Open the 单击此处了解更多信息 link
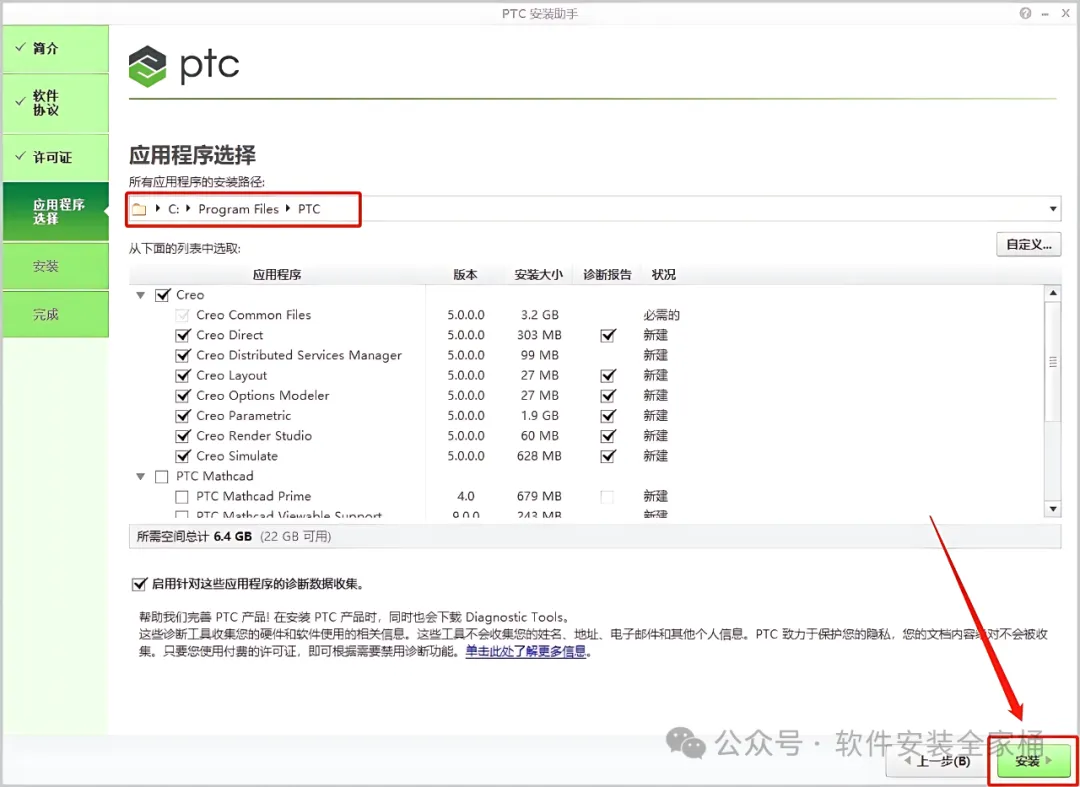This screenshot has height=787, width=1080. click(x=526, y=651)
